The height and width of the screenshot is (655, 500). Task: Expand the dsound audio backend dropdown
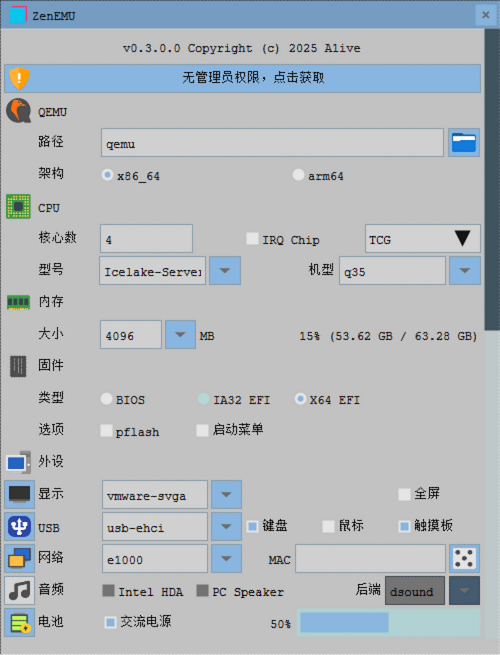[x=464, y=591]
